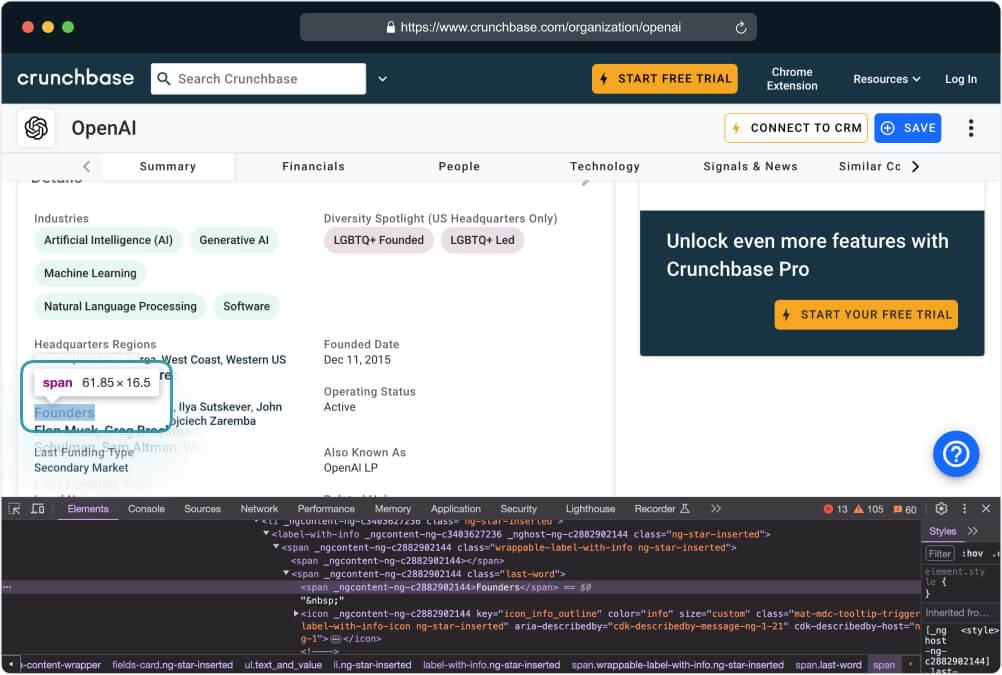Toggle the :hov element state button
Screen dimensions: 1002x675
tap(973, 553)
